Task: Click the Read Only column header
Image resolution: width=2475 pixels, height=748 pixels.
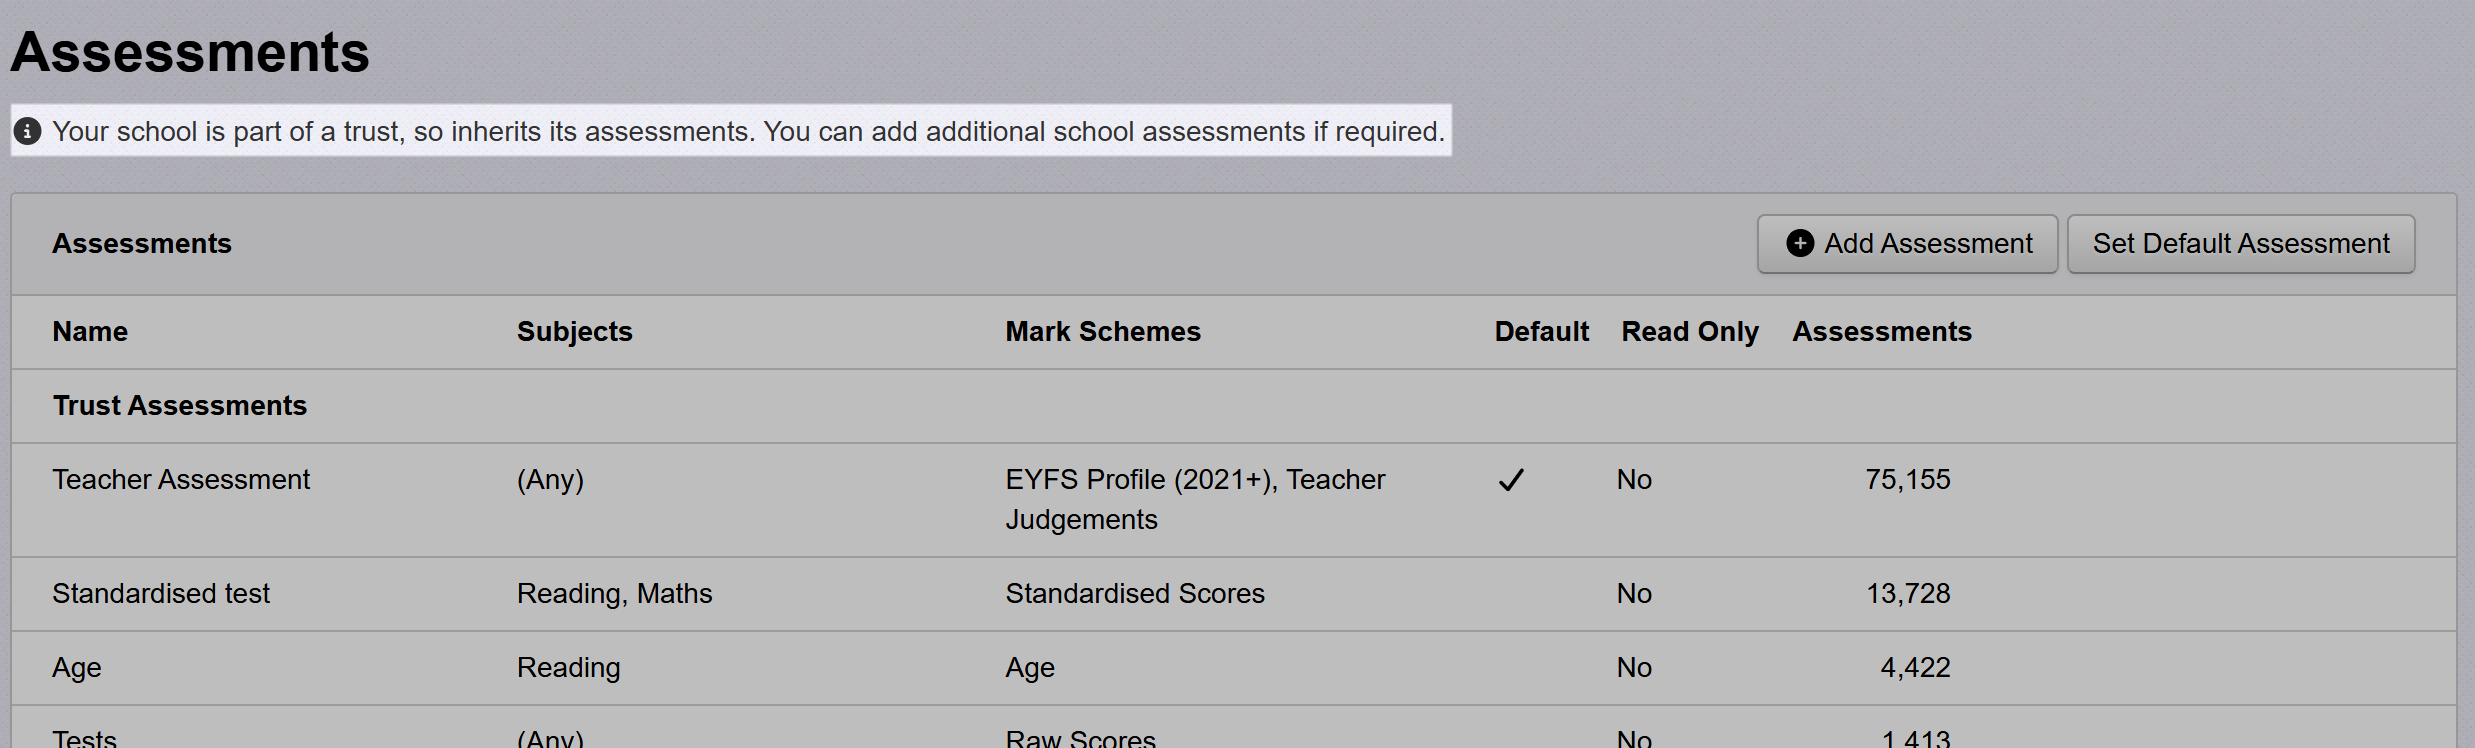Action: click(x=1689, y=332)
